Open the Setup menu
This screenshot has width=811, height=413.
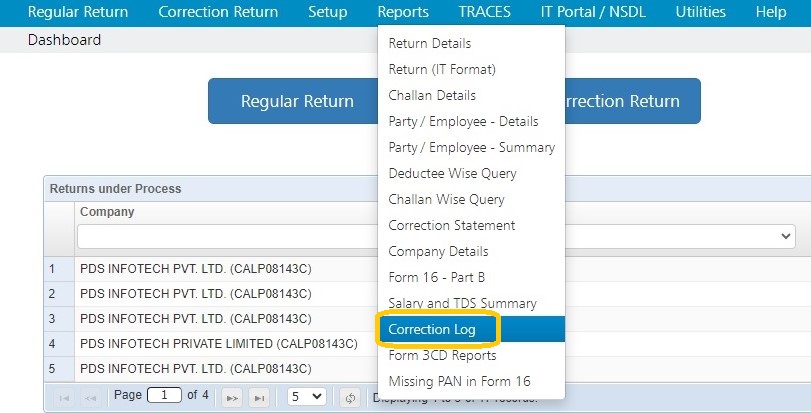[328, 12]
